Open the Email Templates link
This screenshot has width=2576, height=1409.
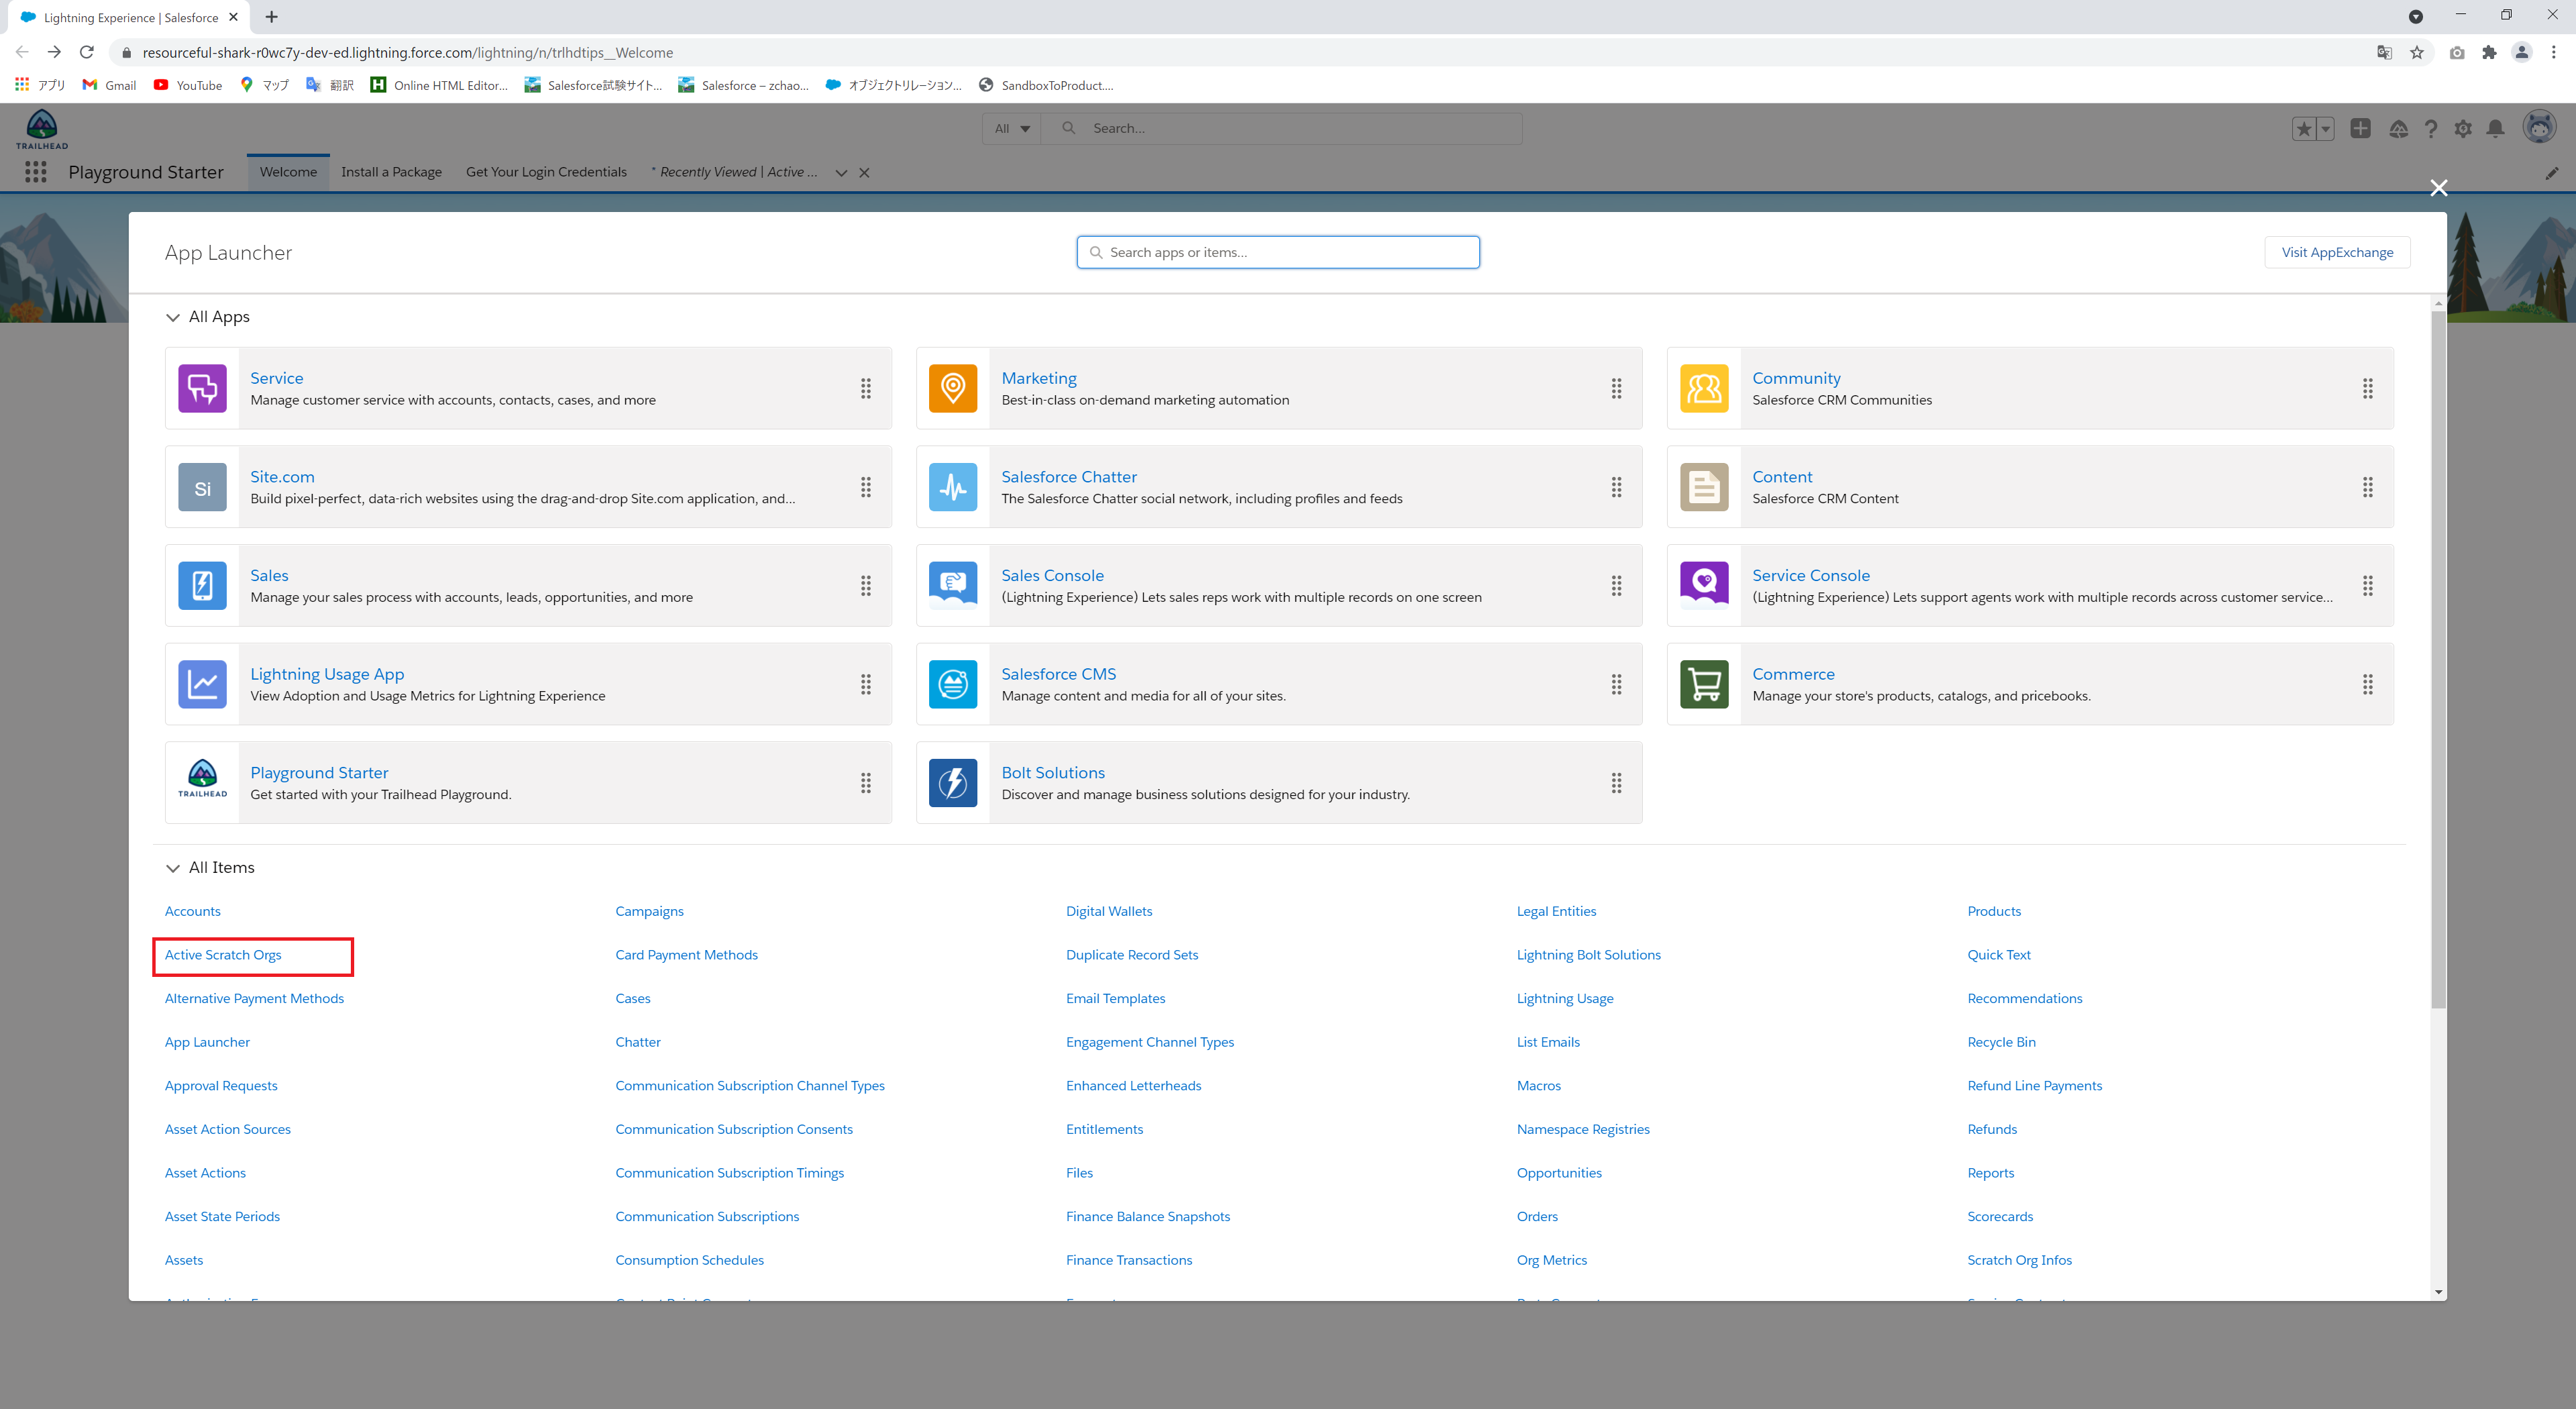point(1115,998)
